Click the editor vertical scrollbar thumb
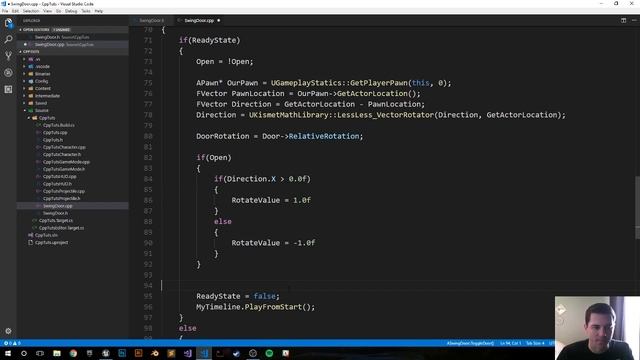This screenshot has height=360, width=640. pyautogui.click(x=637, y=207)
